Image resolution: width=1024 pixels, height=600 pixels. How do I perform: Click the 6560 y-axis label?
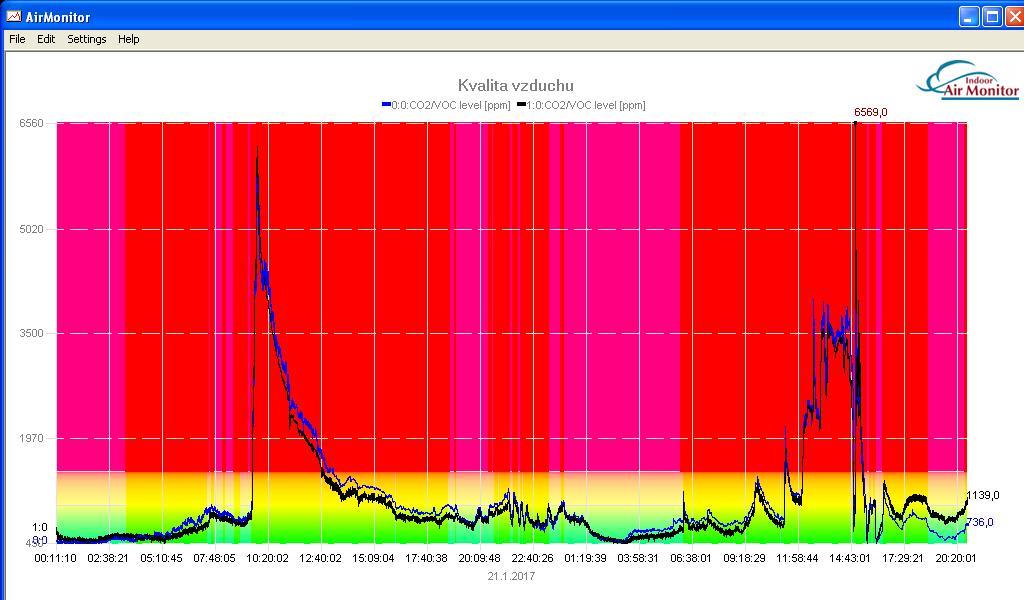point(31,123)
